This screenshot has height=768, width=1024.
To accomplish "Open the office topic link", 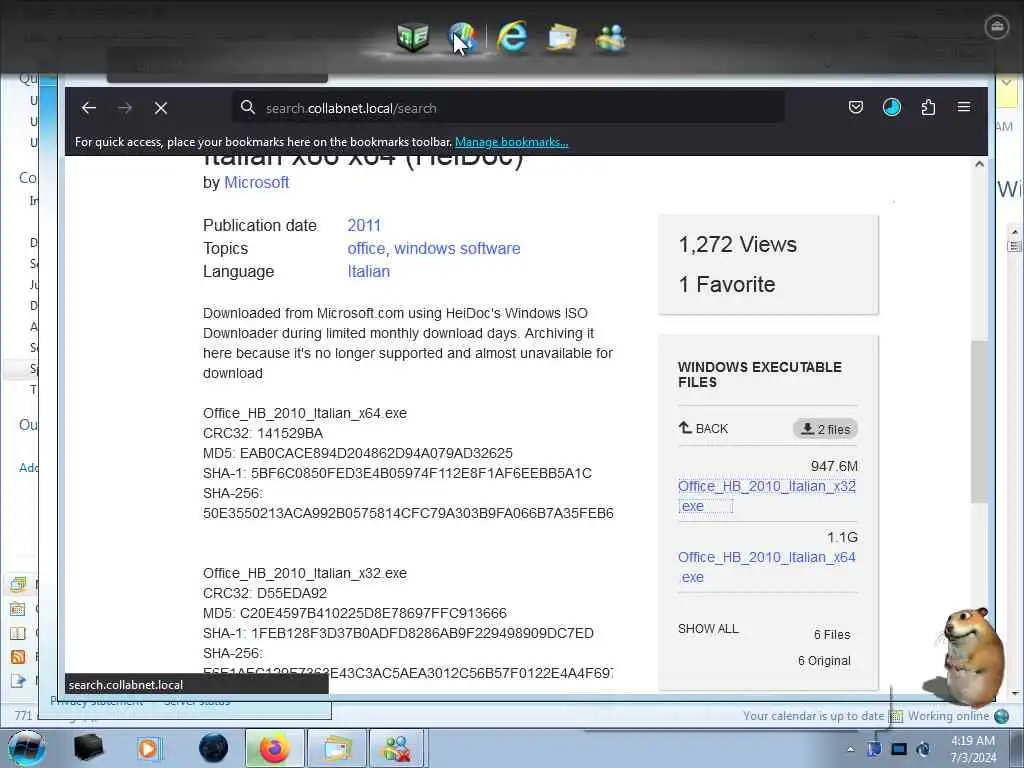I will pos(366,248).
